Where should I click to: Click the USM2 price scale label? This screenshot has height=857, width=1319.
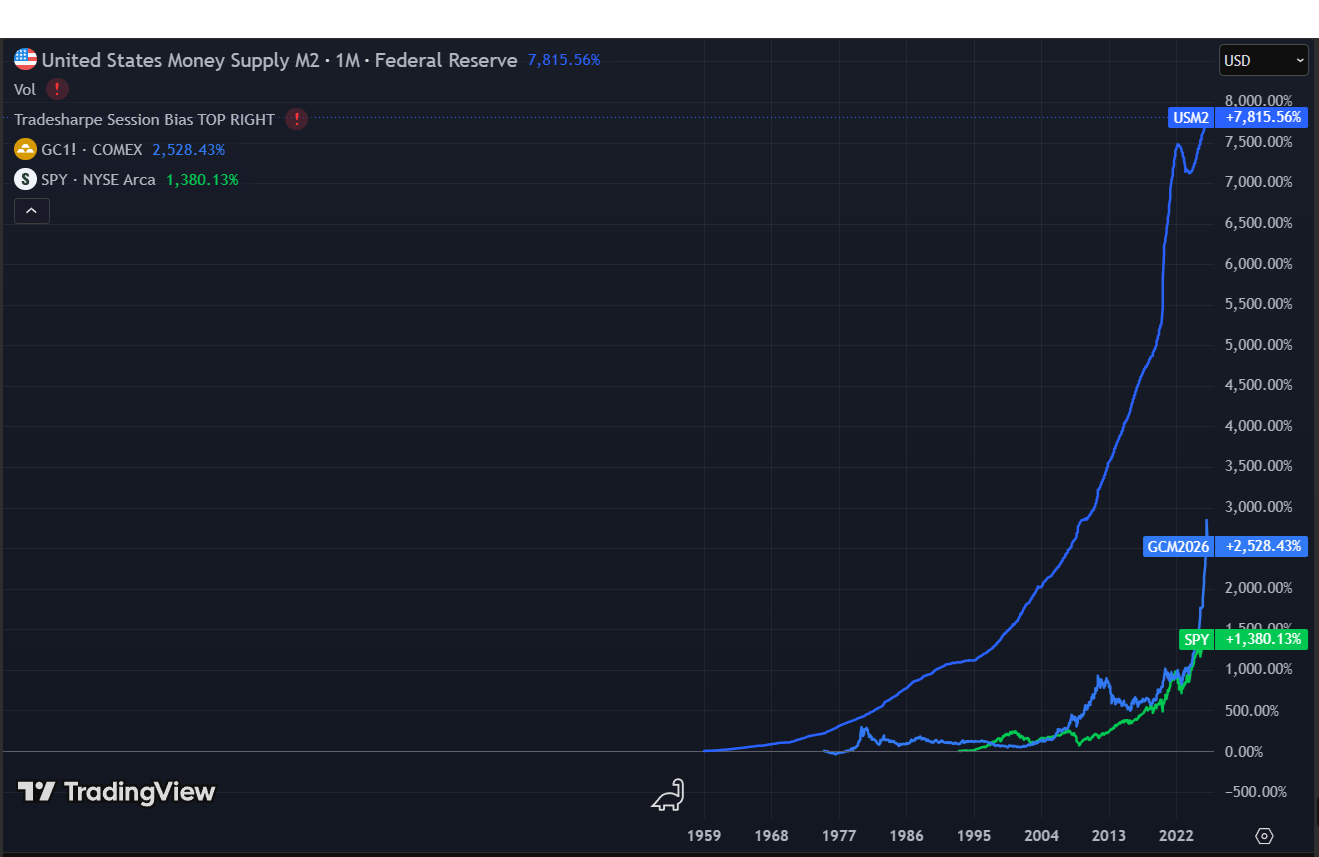tap(1191, 117)
